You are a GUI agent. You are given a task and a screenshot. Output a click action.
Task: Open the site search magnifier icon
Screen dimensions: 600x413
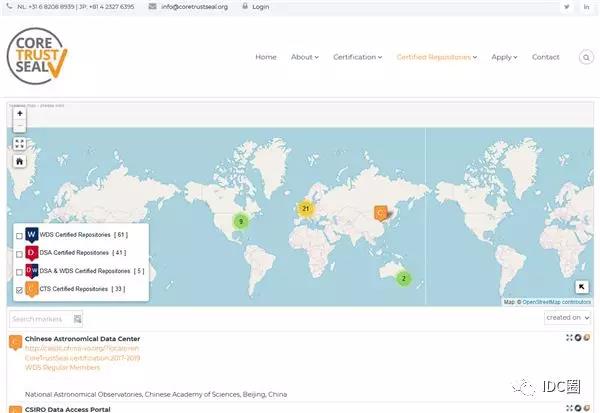click(x=586, y=57)
